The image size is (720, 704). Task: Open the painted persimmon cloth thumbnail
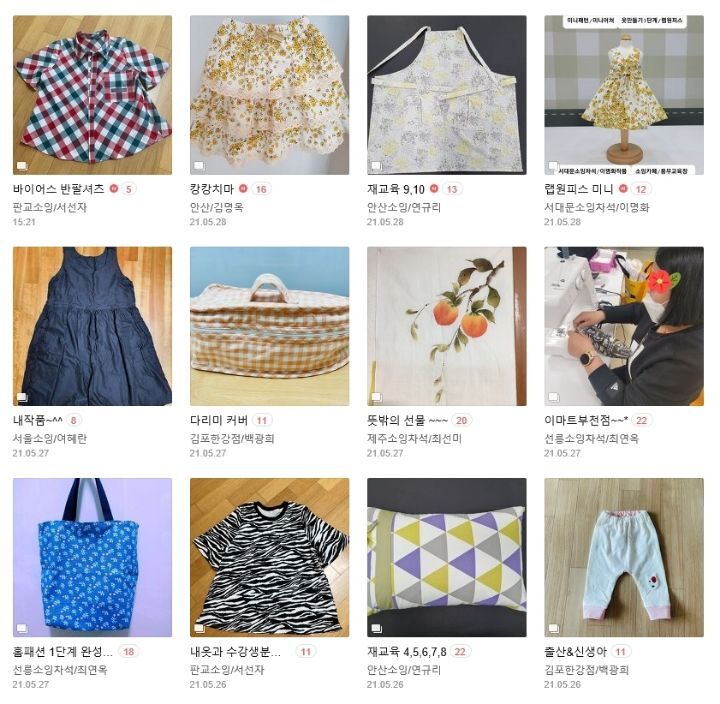(447, 326)
